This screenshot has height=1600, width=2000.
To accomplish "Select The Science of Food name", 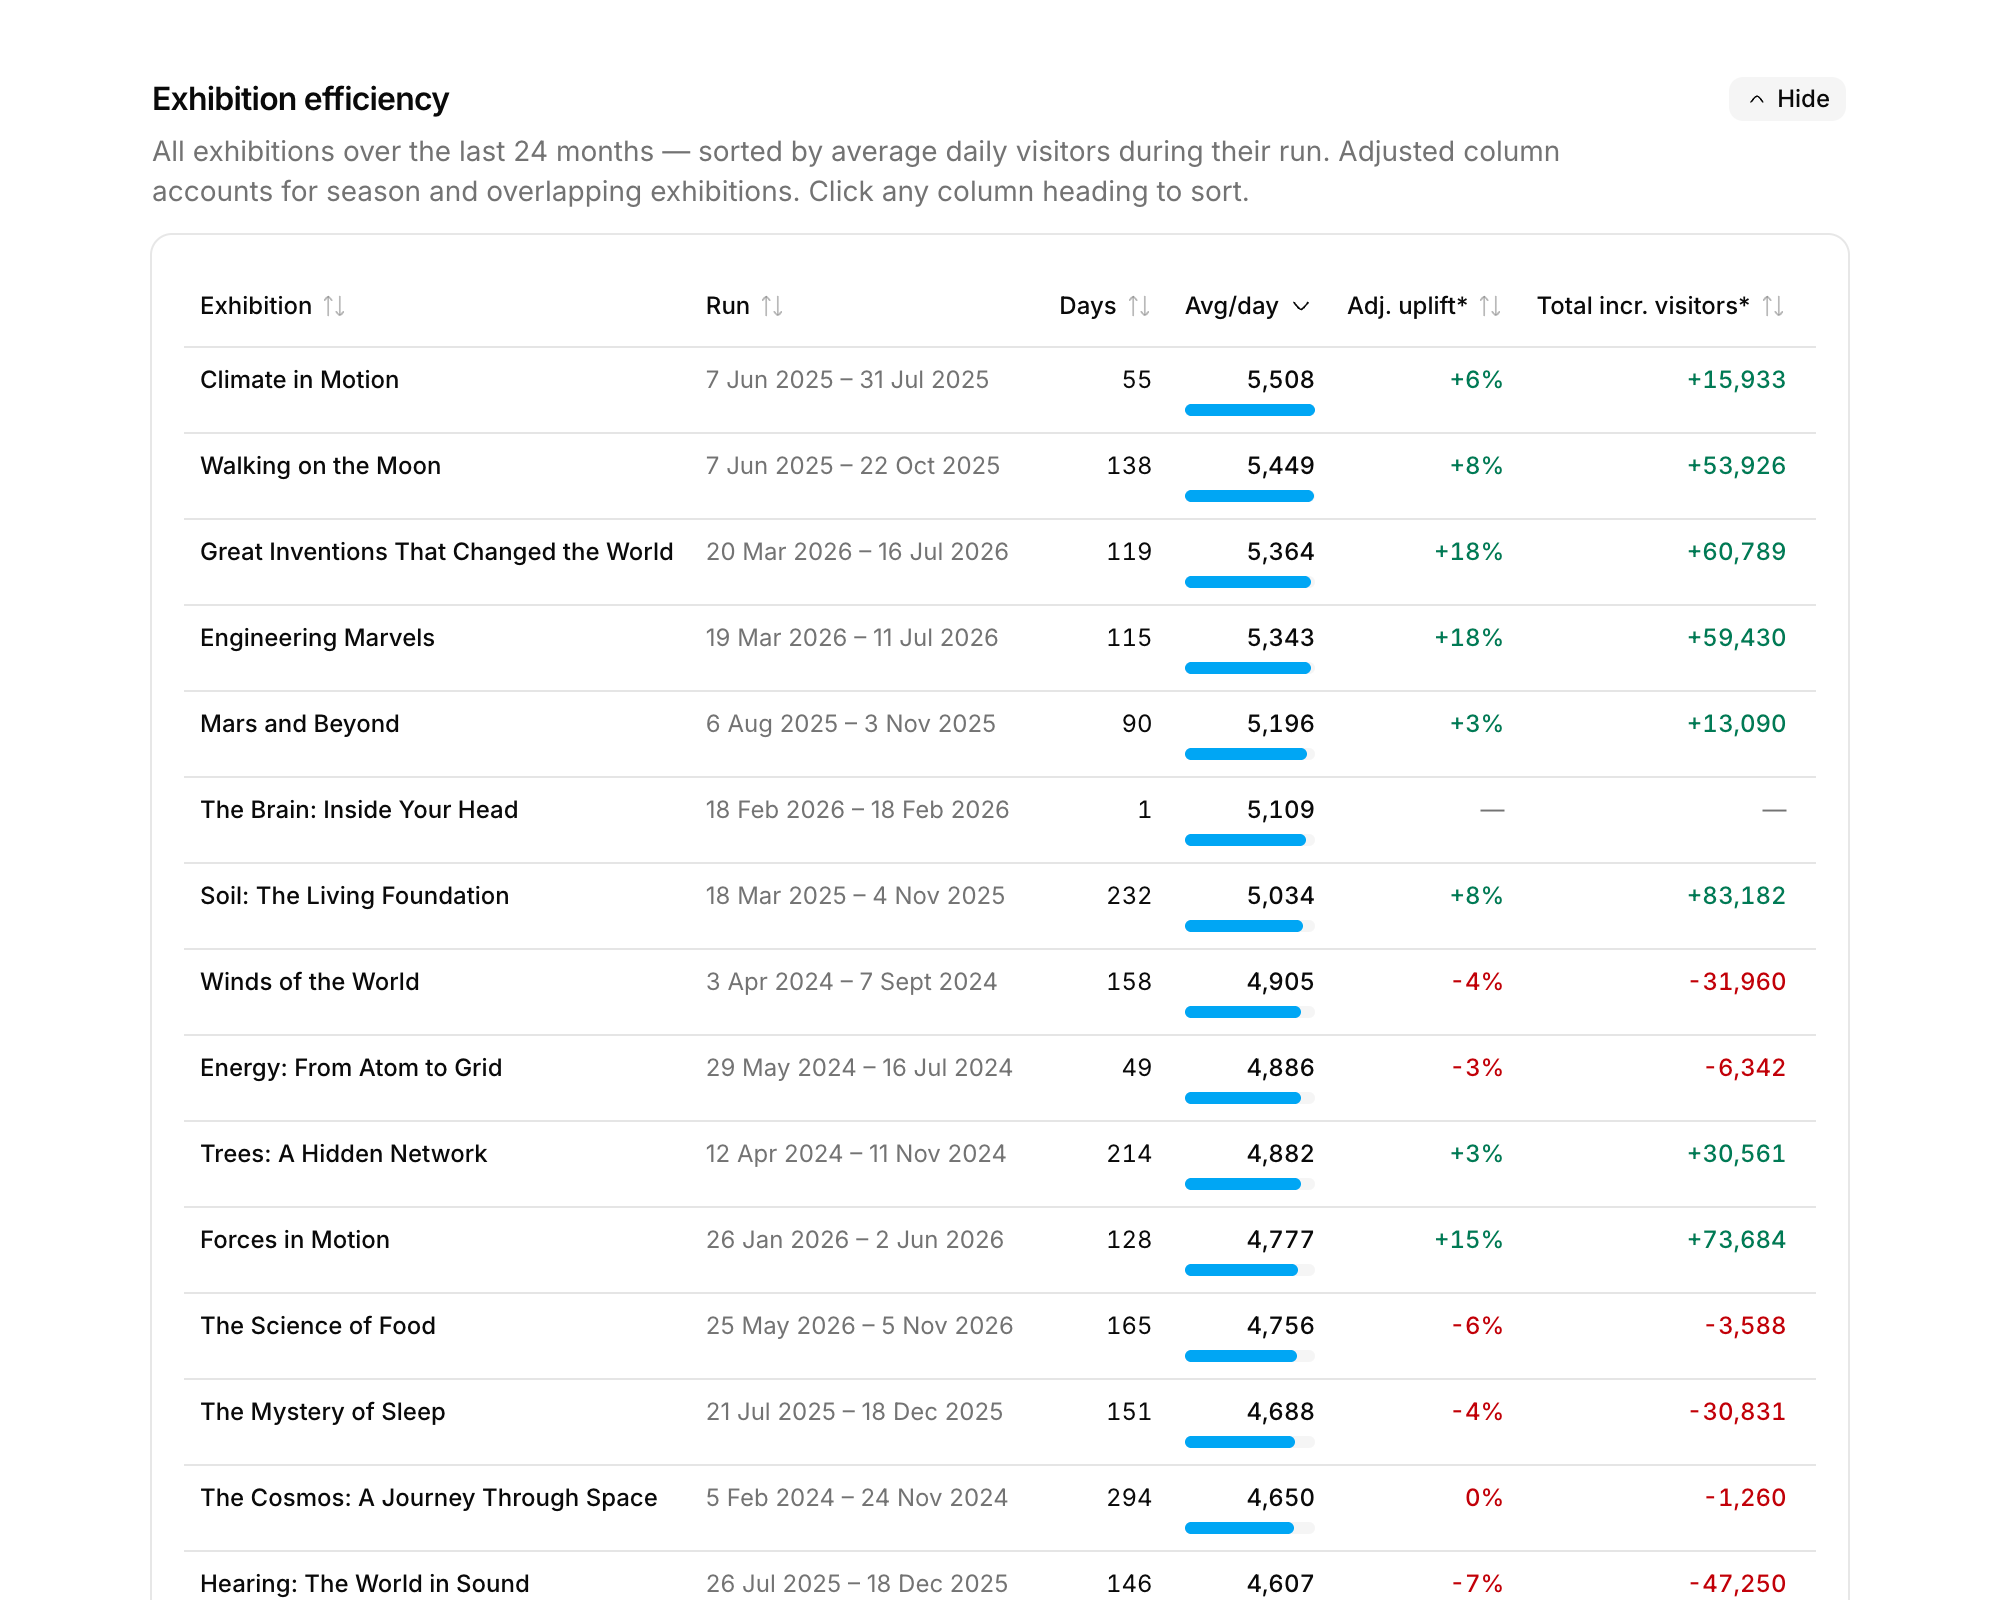I will (x=317, y=1326).
